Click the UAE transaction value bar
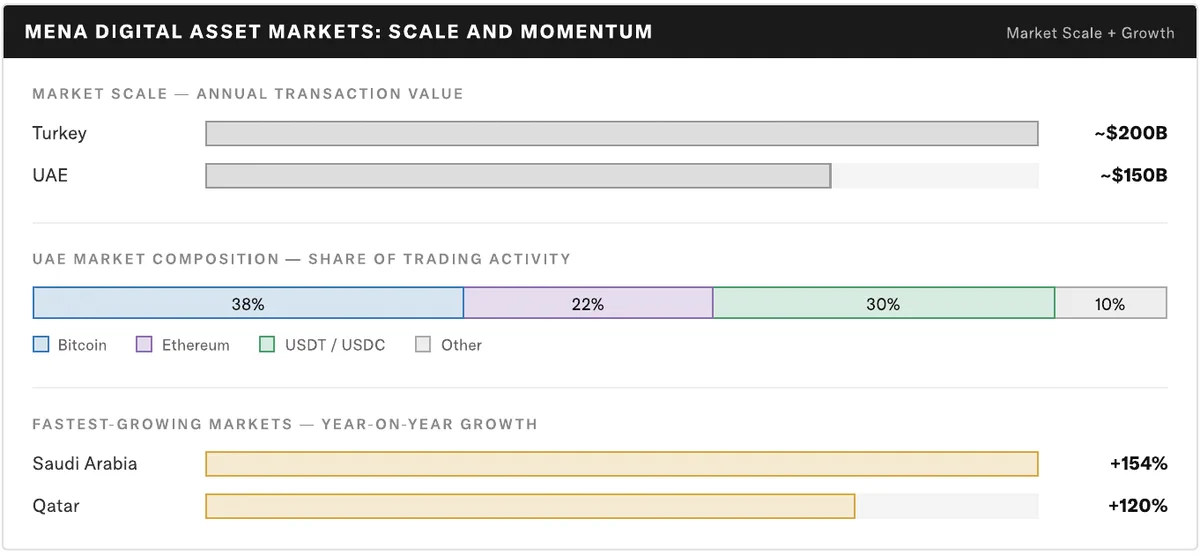Screen dimensions: 1200x556 pyautogui.click(x=518, y=176)
